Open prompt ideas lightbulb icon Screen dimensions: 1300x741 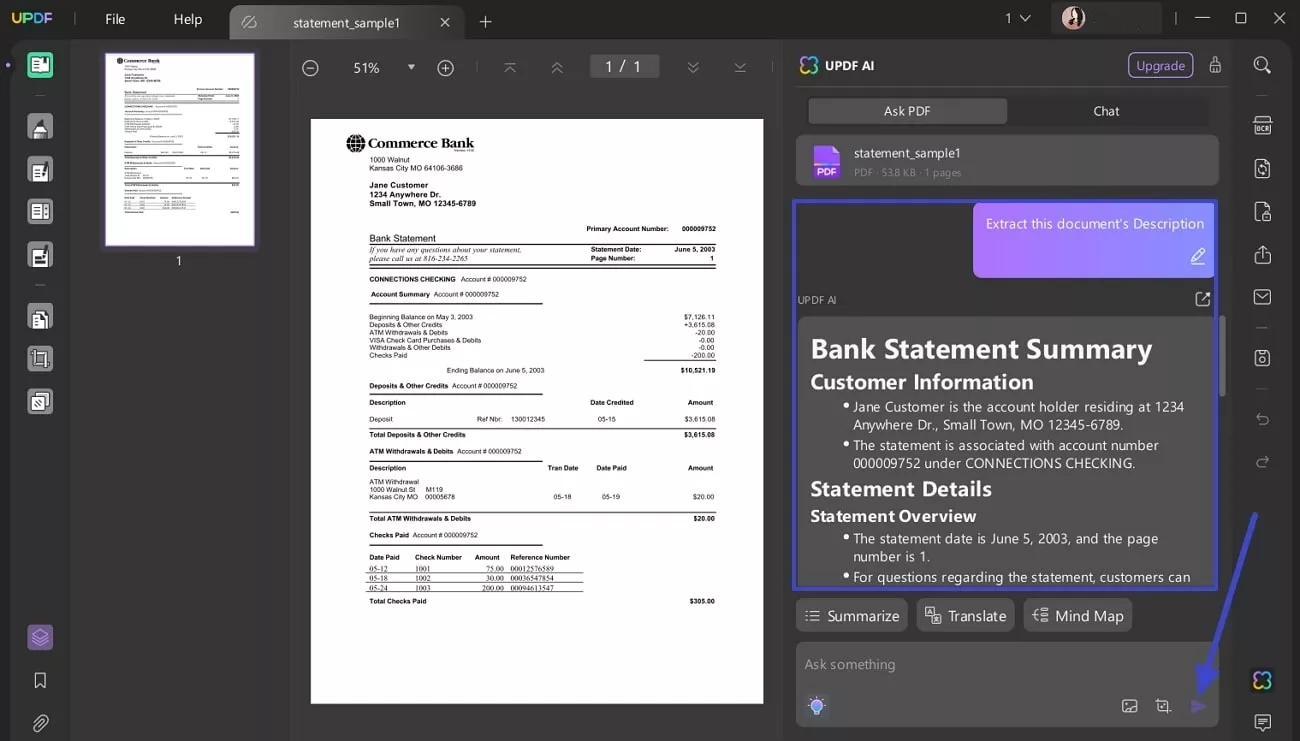(x=817, y=706)
